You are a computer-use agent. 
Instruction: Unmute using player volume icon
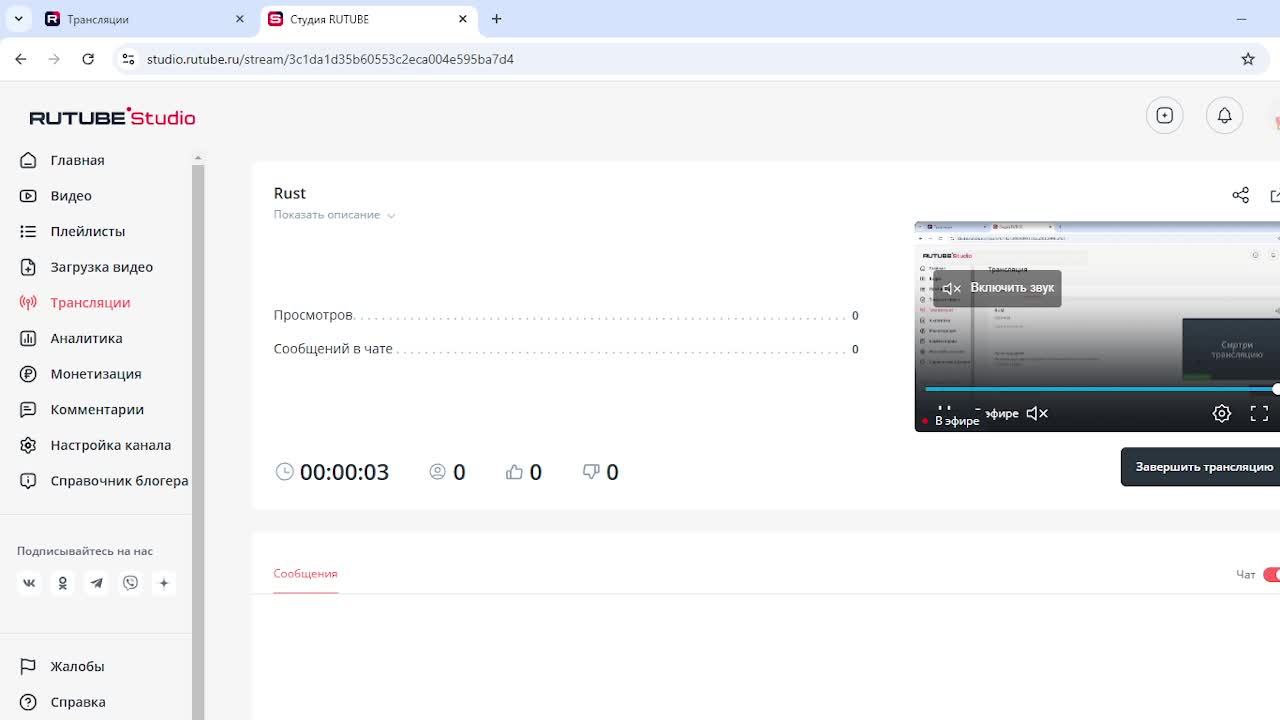1037,413
